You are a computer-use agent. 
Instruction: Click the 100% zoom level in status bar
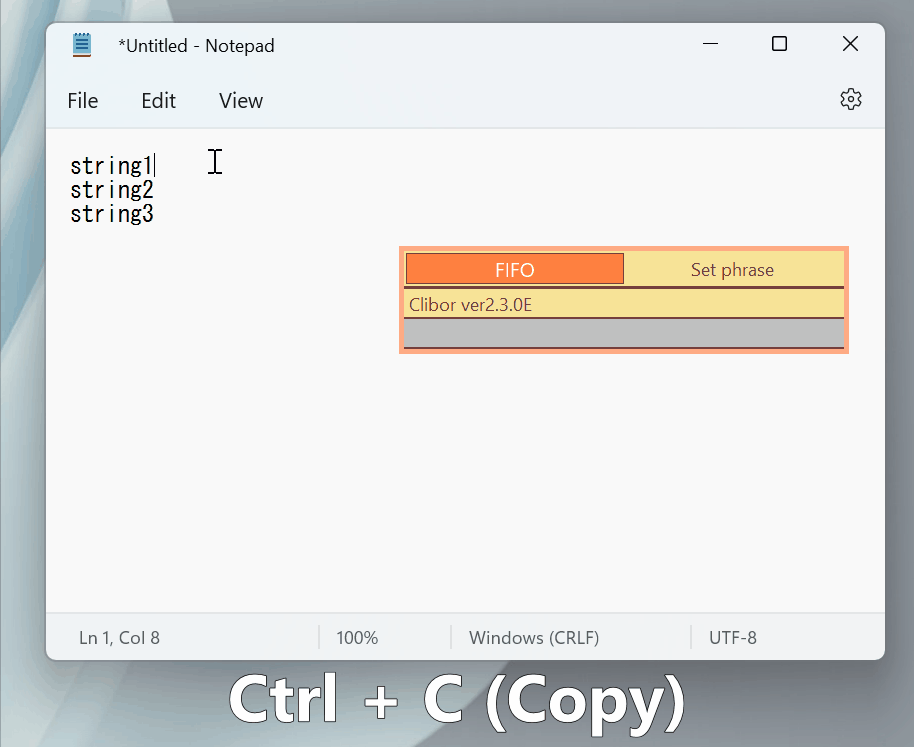[357, 638]
